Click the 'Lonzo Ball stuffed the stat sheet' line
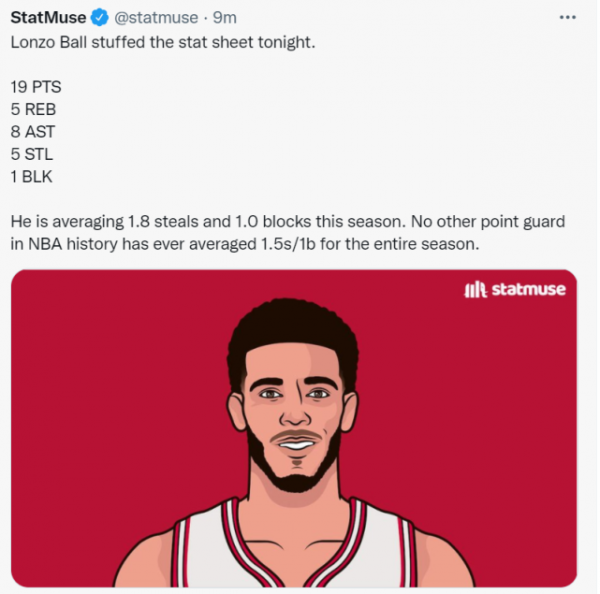This screenshot has height=594, width=600. [163, 42]
